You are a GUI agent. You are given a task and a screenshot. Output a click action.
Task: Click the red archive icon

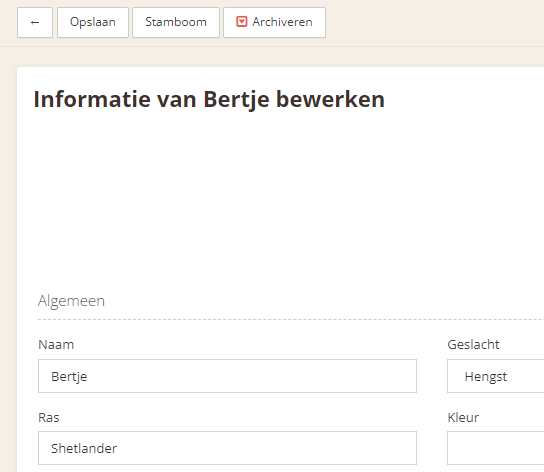pos(241,22)
